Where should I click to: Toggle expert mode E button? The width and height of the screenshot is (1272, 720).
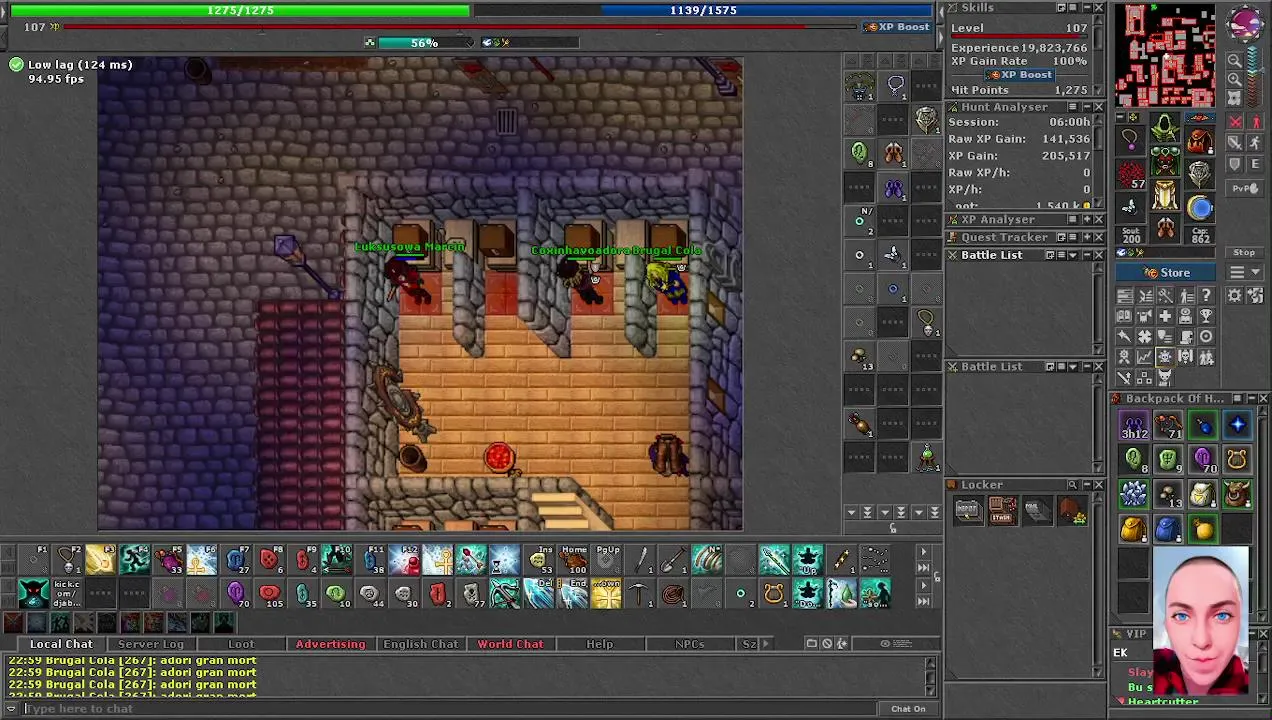pos(1256,163)
